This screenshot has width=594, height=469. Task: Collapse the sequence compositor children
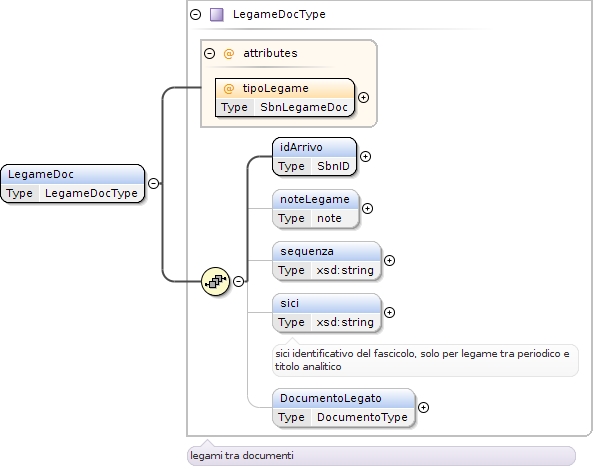[238, 281]
